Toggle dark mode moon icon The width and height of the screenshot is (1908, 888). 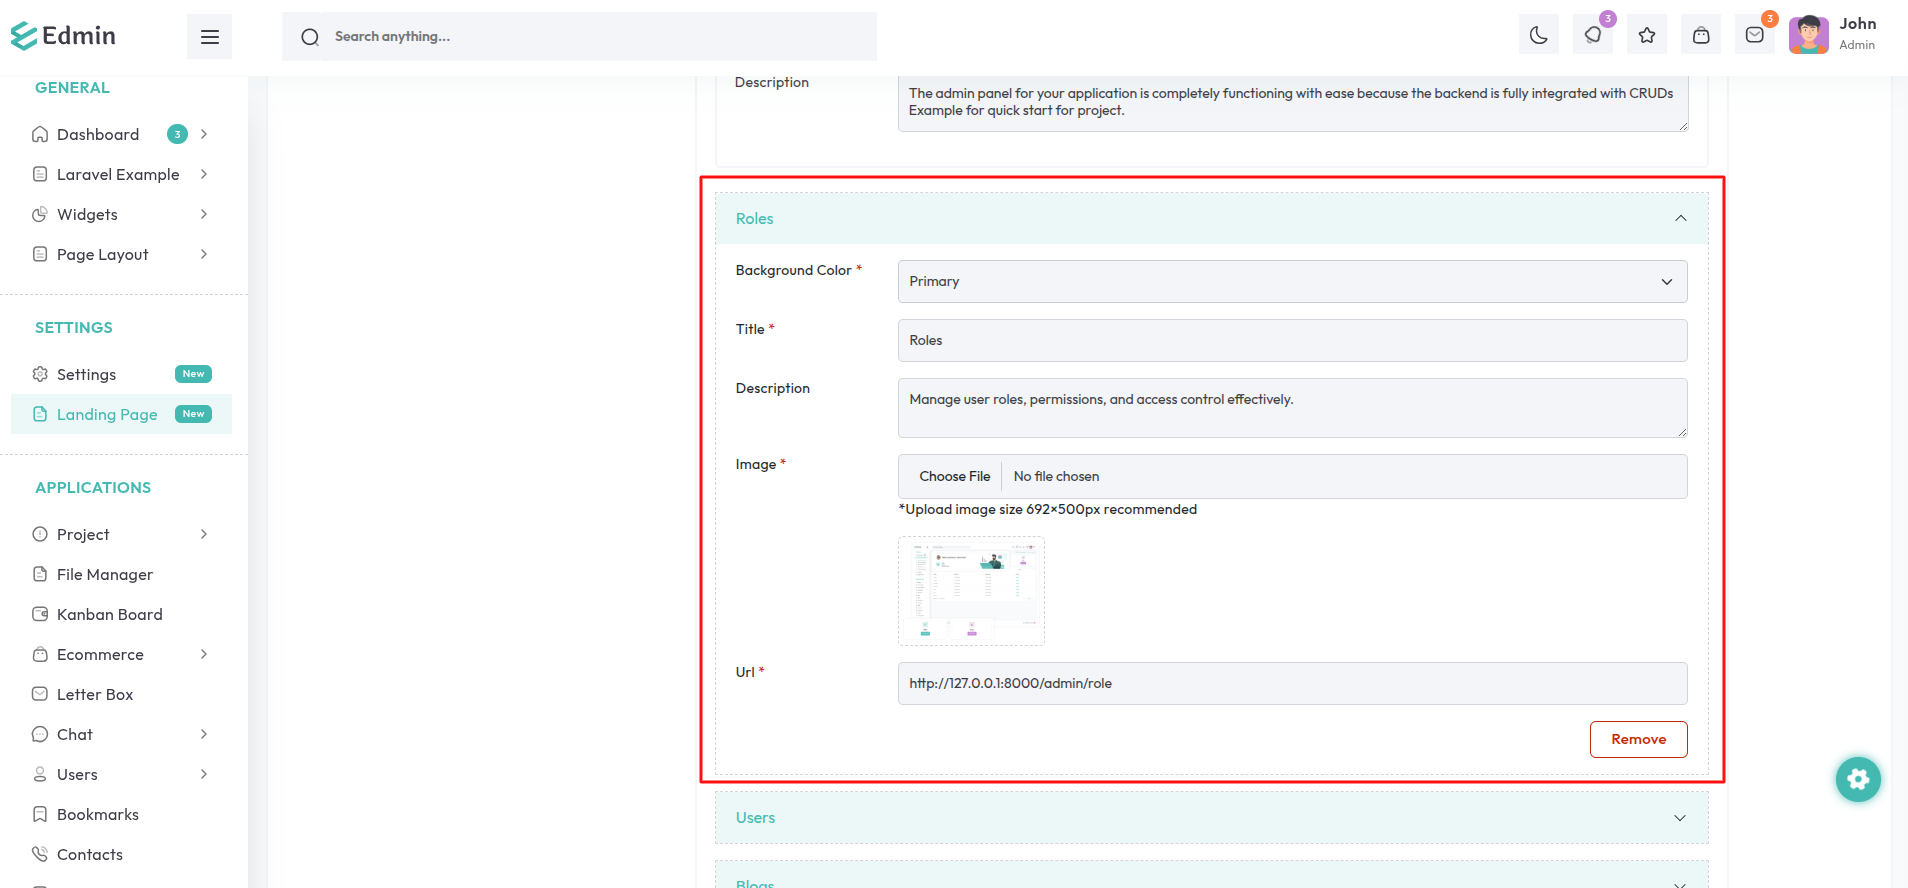tap(1538, 36)
